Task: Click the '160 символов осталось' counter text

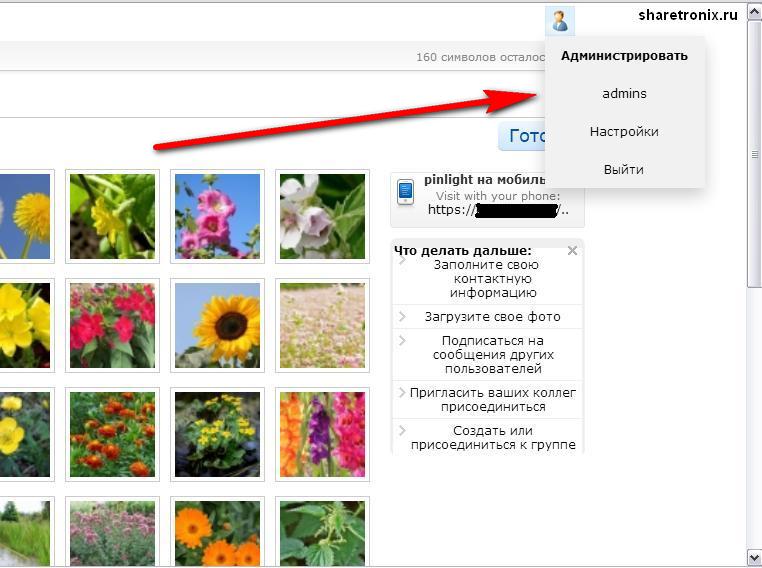Action: (480, 57)
